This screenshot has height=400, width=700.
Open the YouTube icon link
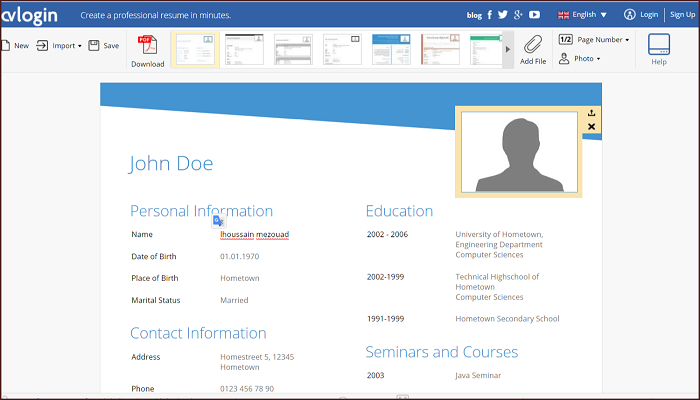point(535,15)
